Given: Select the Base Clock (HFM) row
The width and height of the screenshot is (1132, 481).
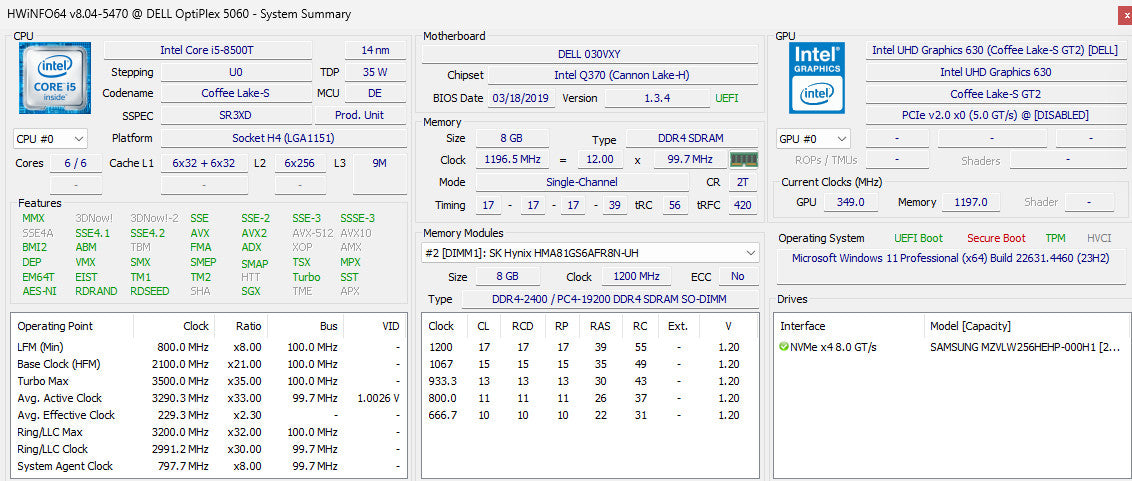Looking at the screenshot, I should click(x=209, y=364).
